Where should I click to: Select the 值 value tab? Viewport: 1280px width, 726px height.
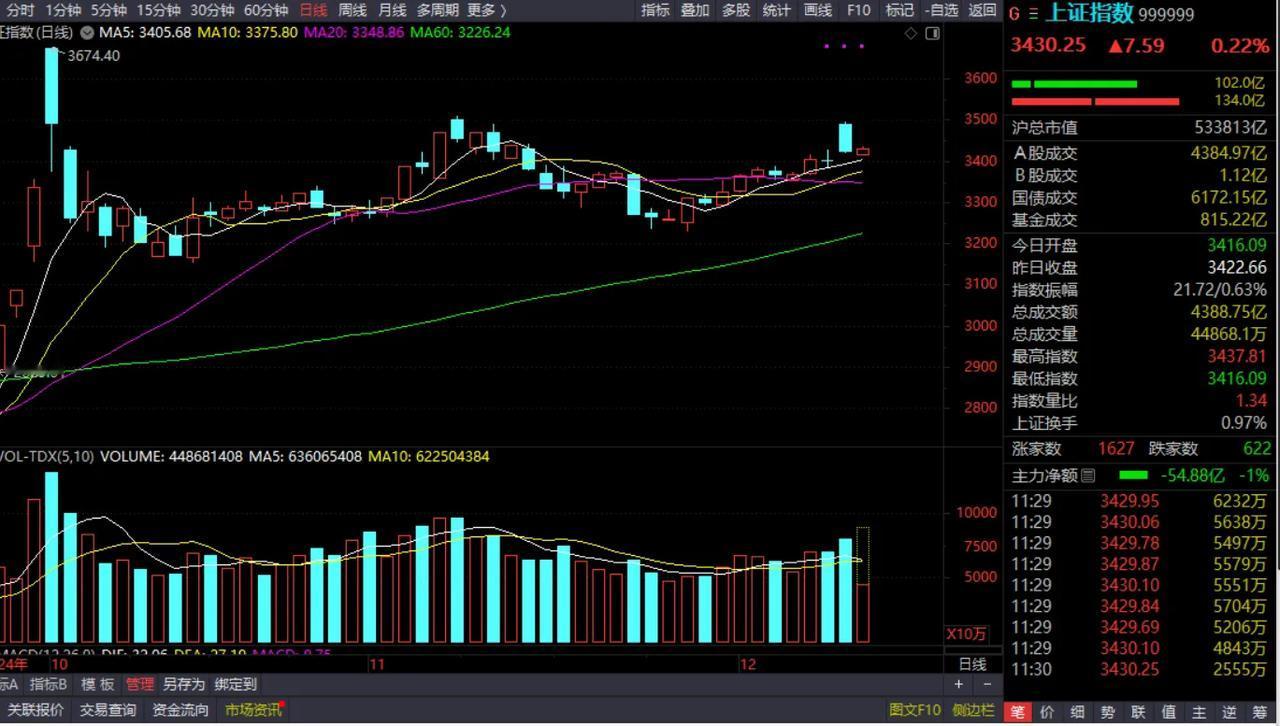point(1168,713)
